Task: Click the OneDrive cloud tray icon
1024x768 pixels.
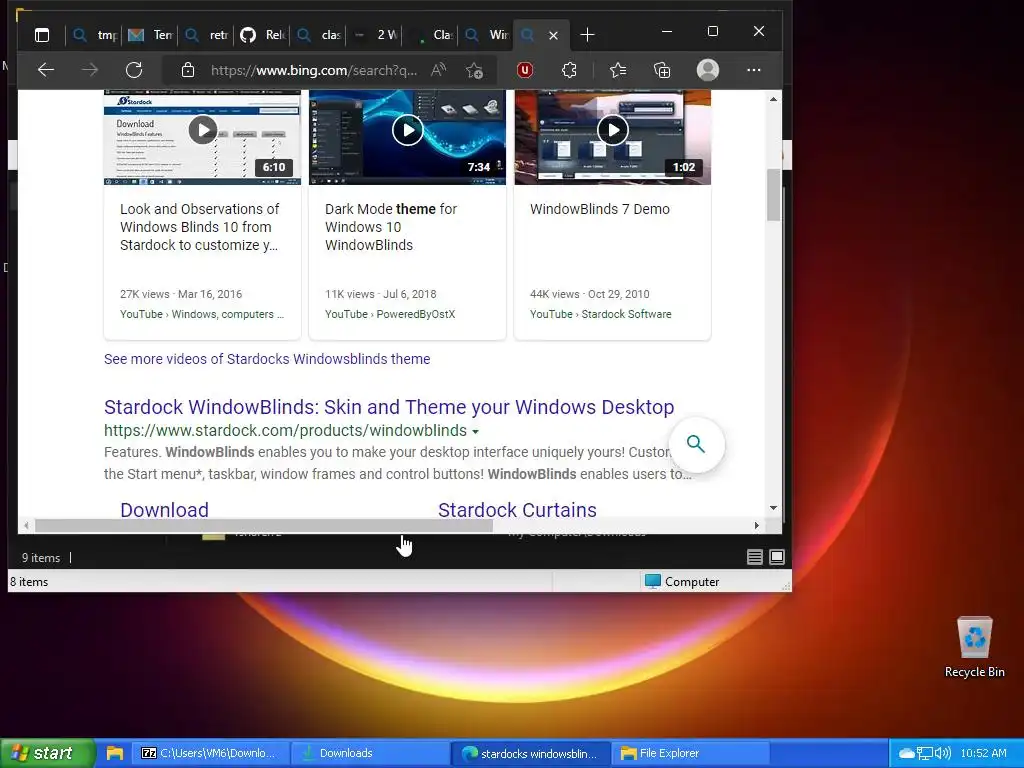Action: click(906, 754)
